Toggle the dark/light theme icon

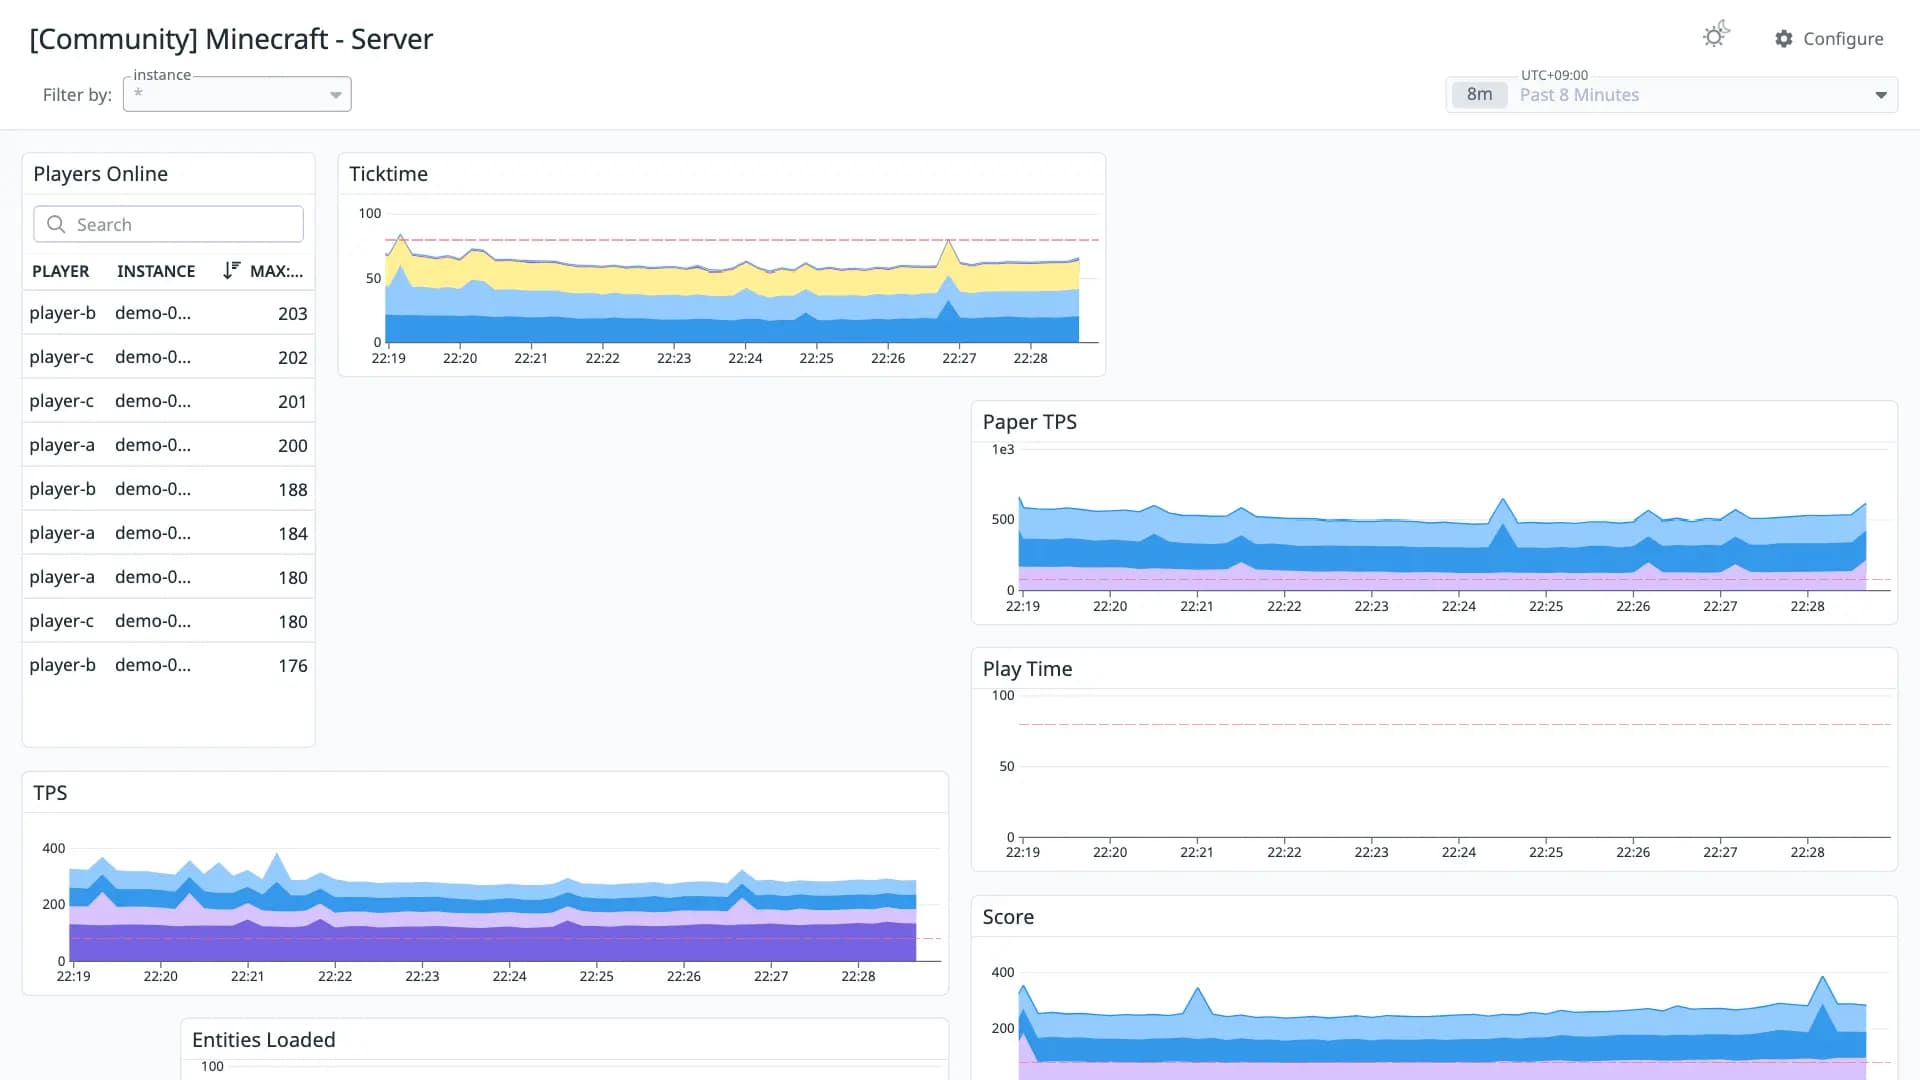pos(1716,36)
